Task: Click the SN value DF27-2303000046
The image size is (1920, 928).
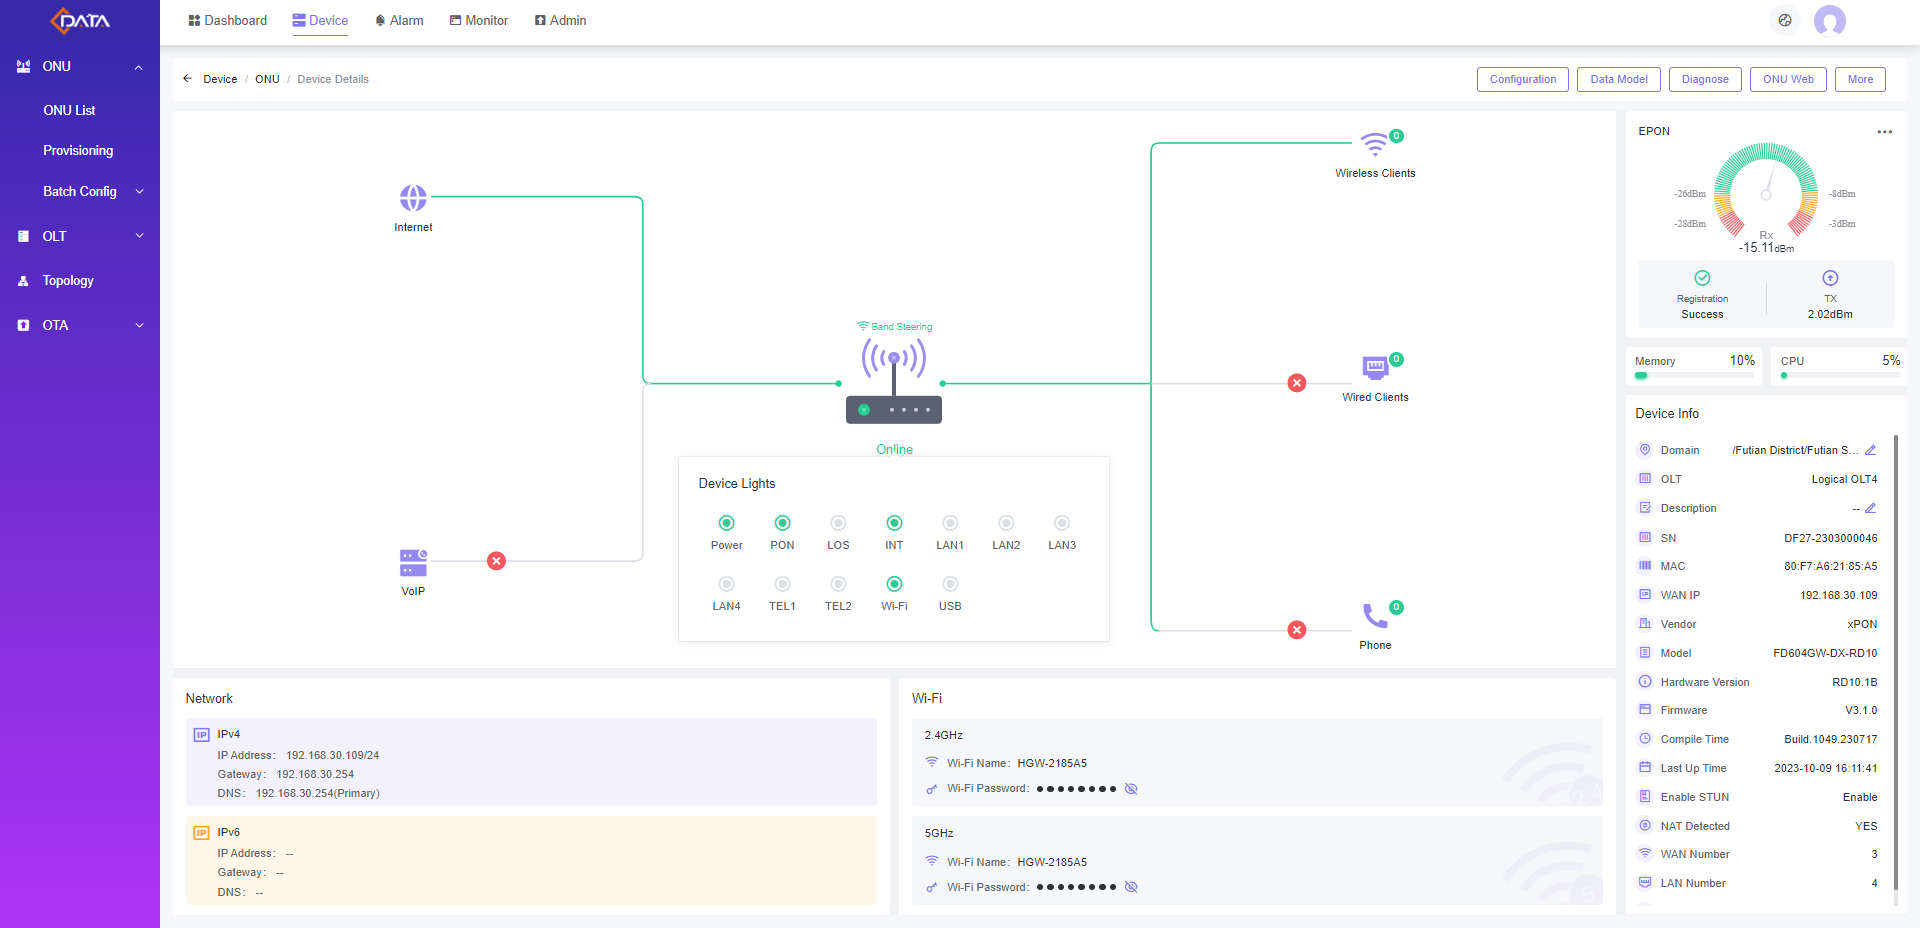Action: [1830, 538]
